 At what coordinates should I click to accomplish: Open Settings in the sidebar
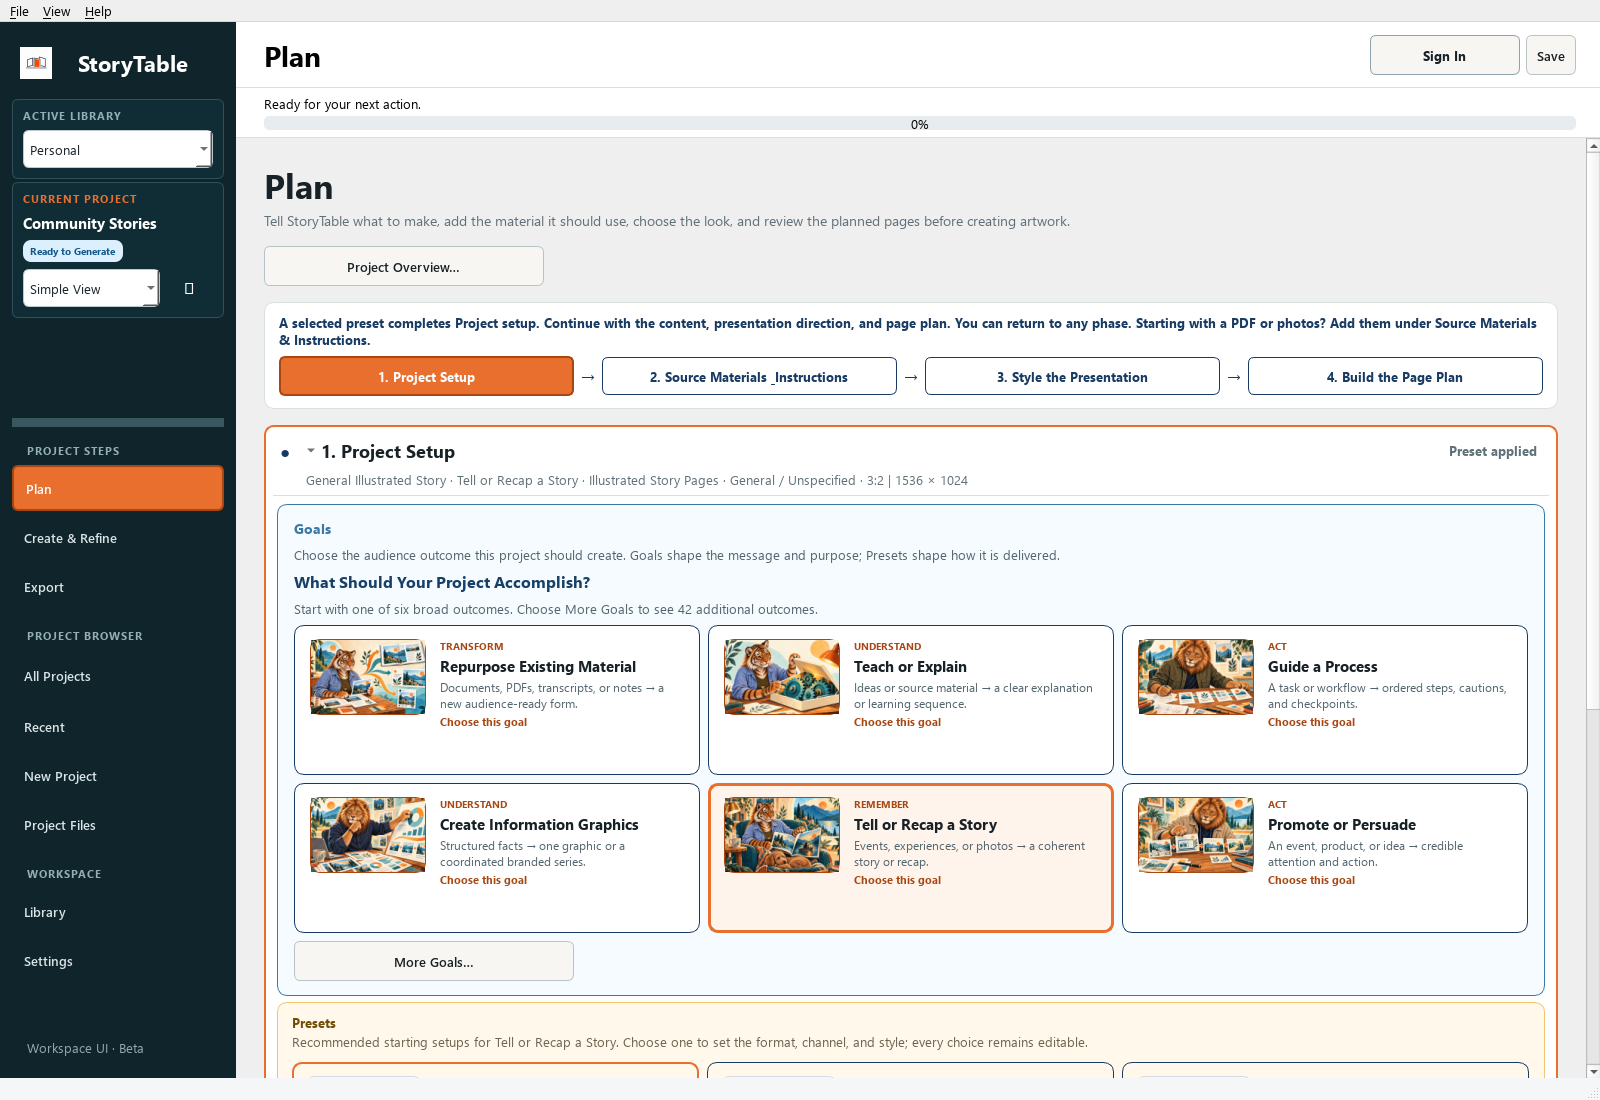118,961
